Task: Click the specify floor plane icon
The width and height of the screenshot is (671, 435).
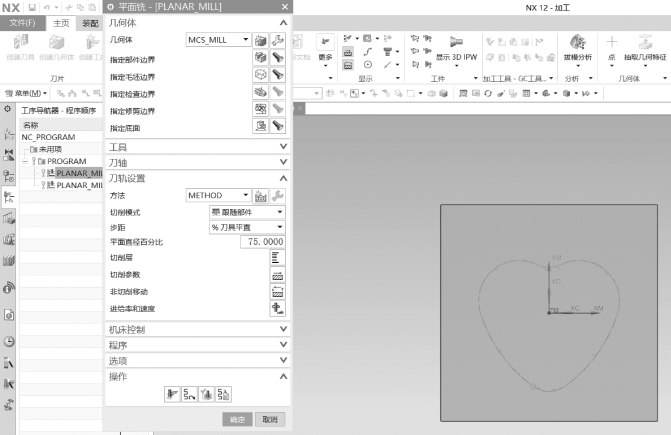Action: [x=260, y=126]
